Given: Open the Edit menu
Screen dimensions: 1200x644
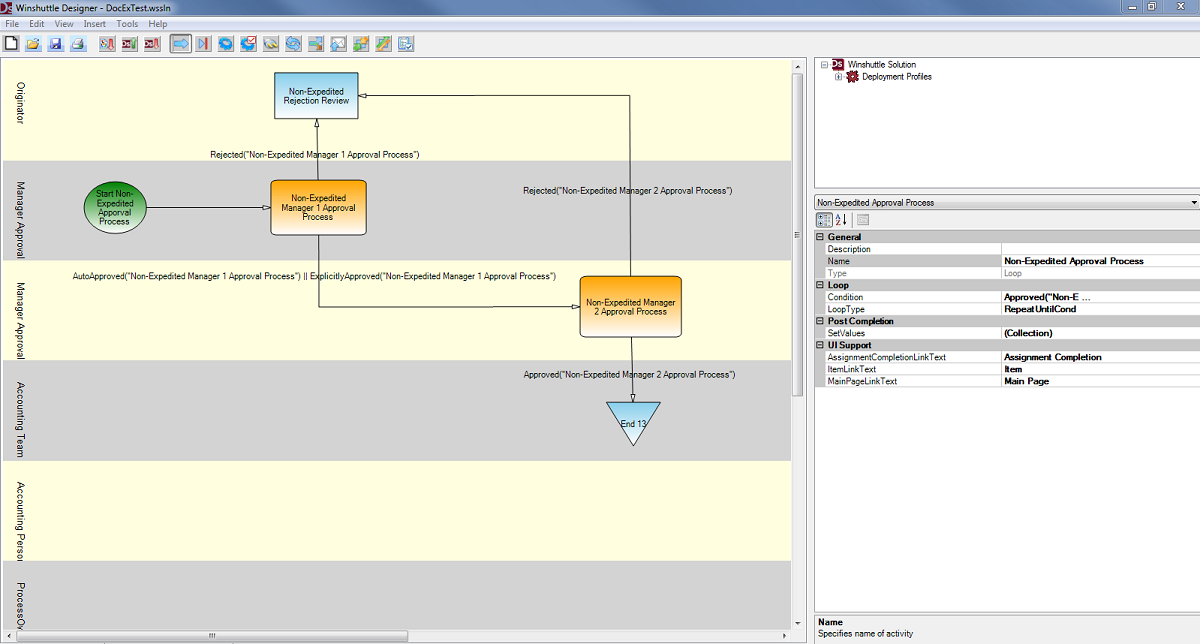Looking at the screenshot, I should coord(37,23).
